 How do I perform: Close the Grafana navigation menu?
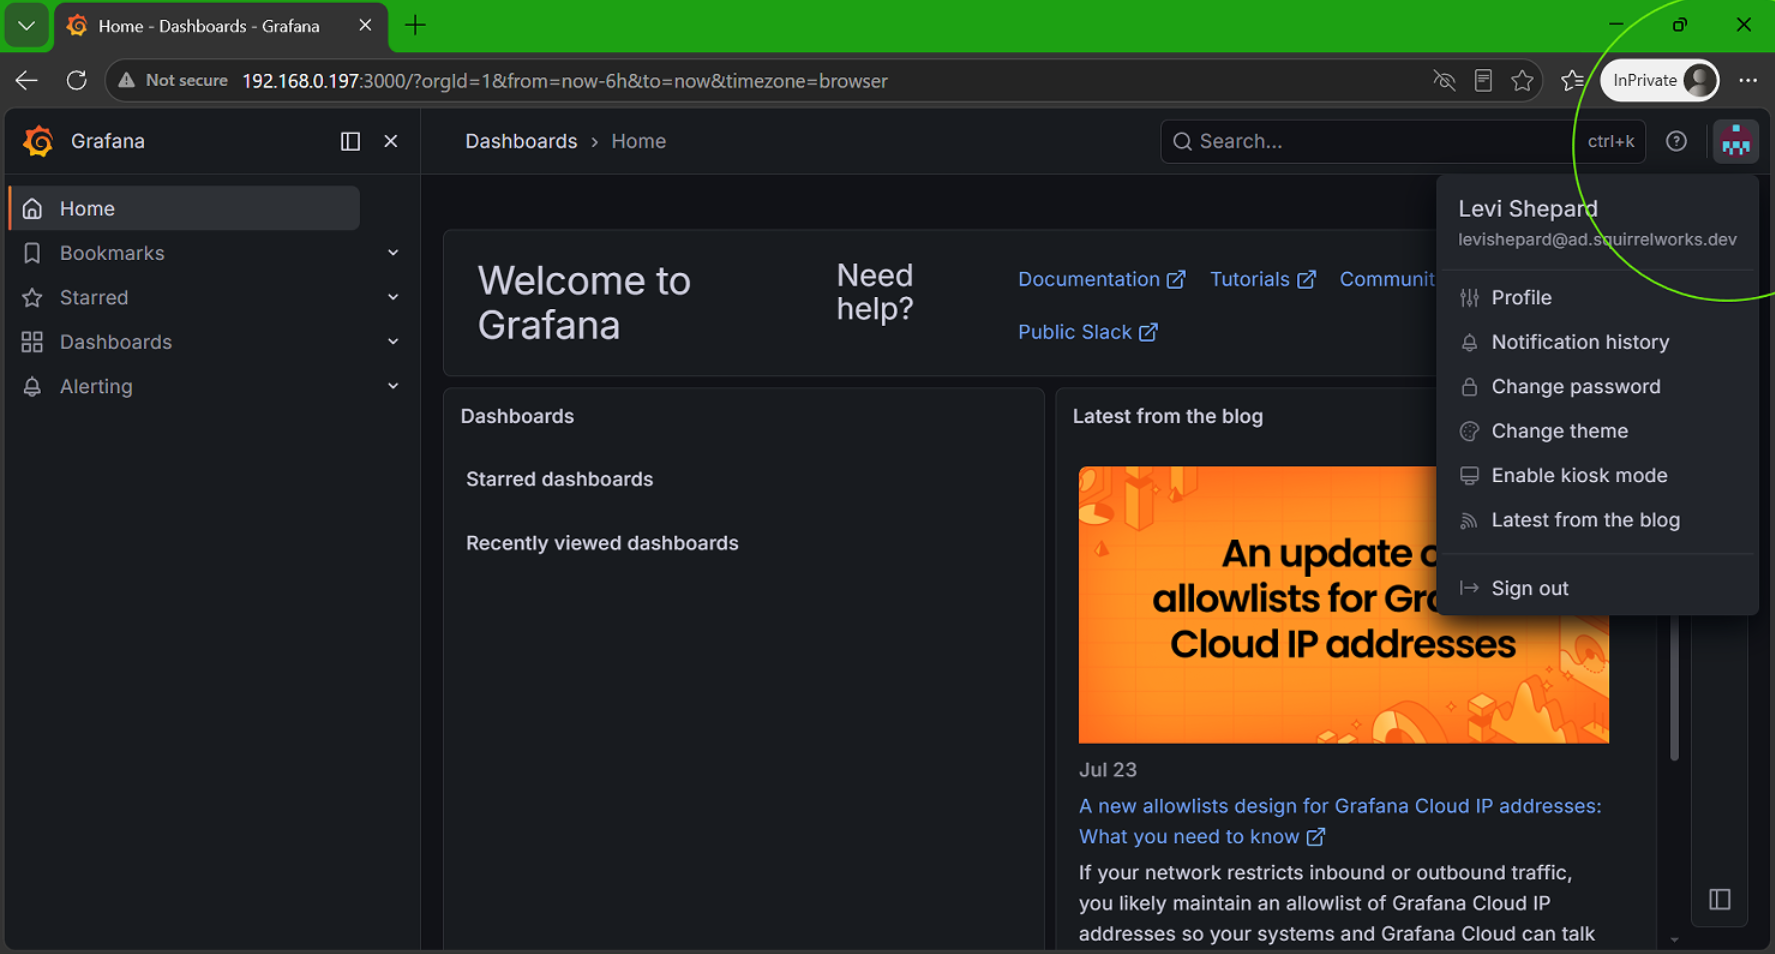pyautogui.click(x=391, y=141)
